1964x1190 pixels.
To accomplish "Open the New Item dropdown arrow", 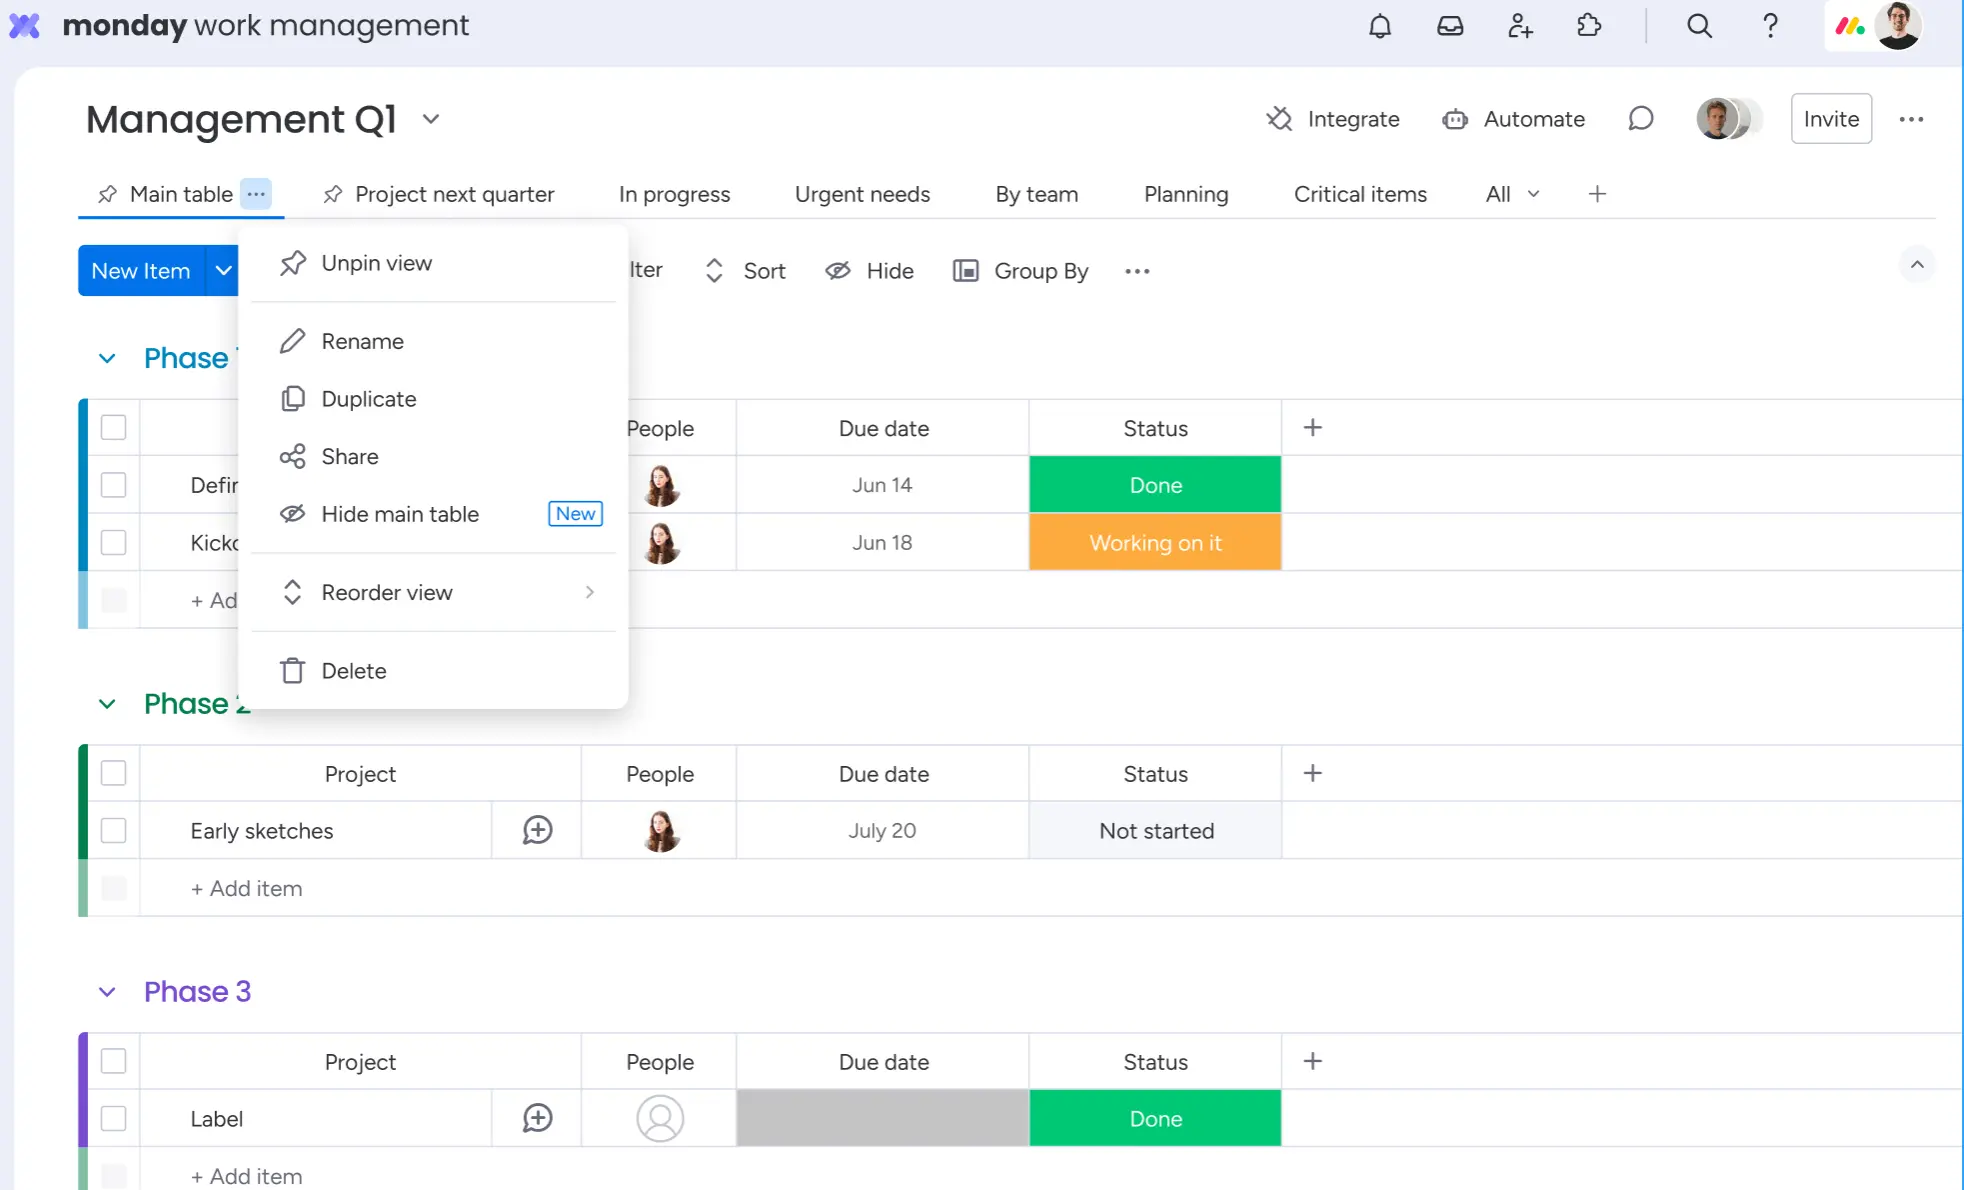I will pyautogui.click(x=223, y=271).
